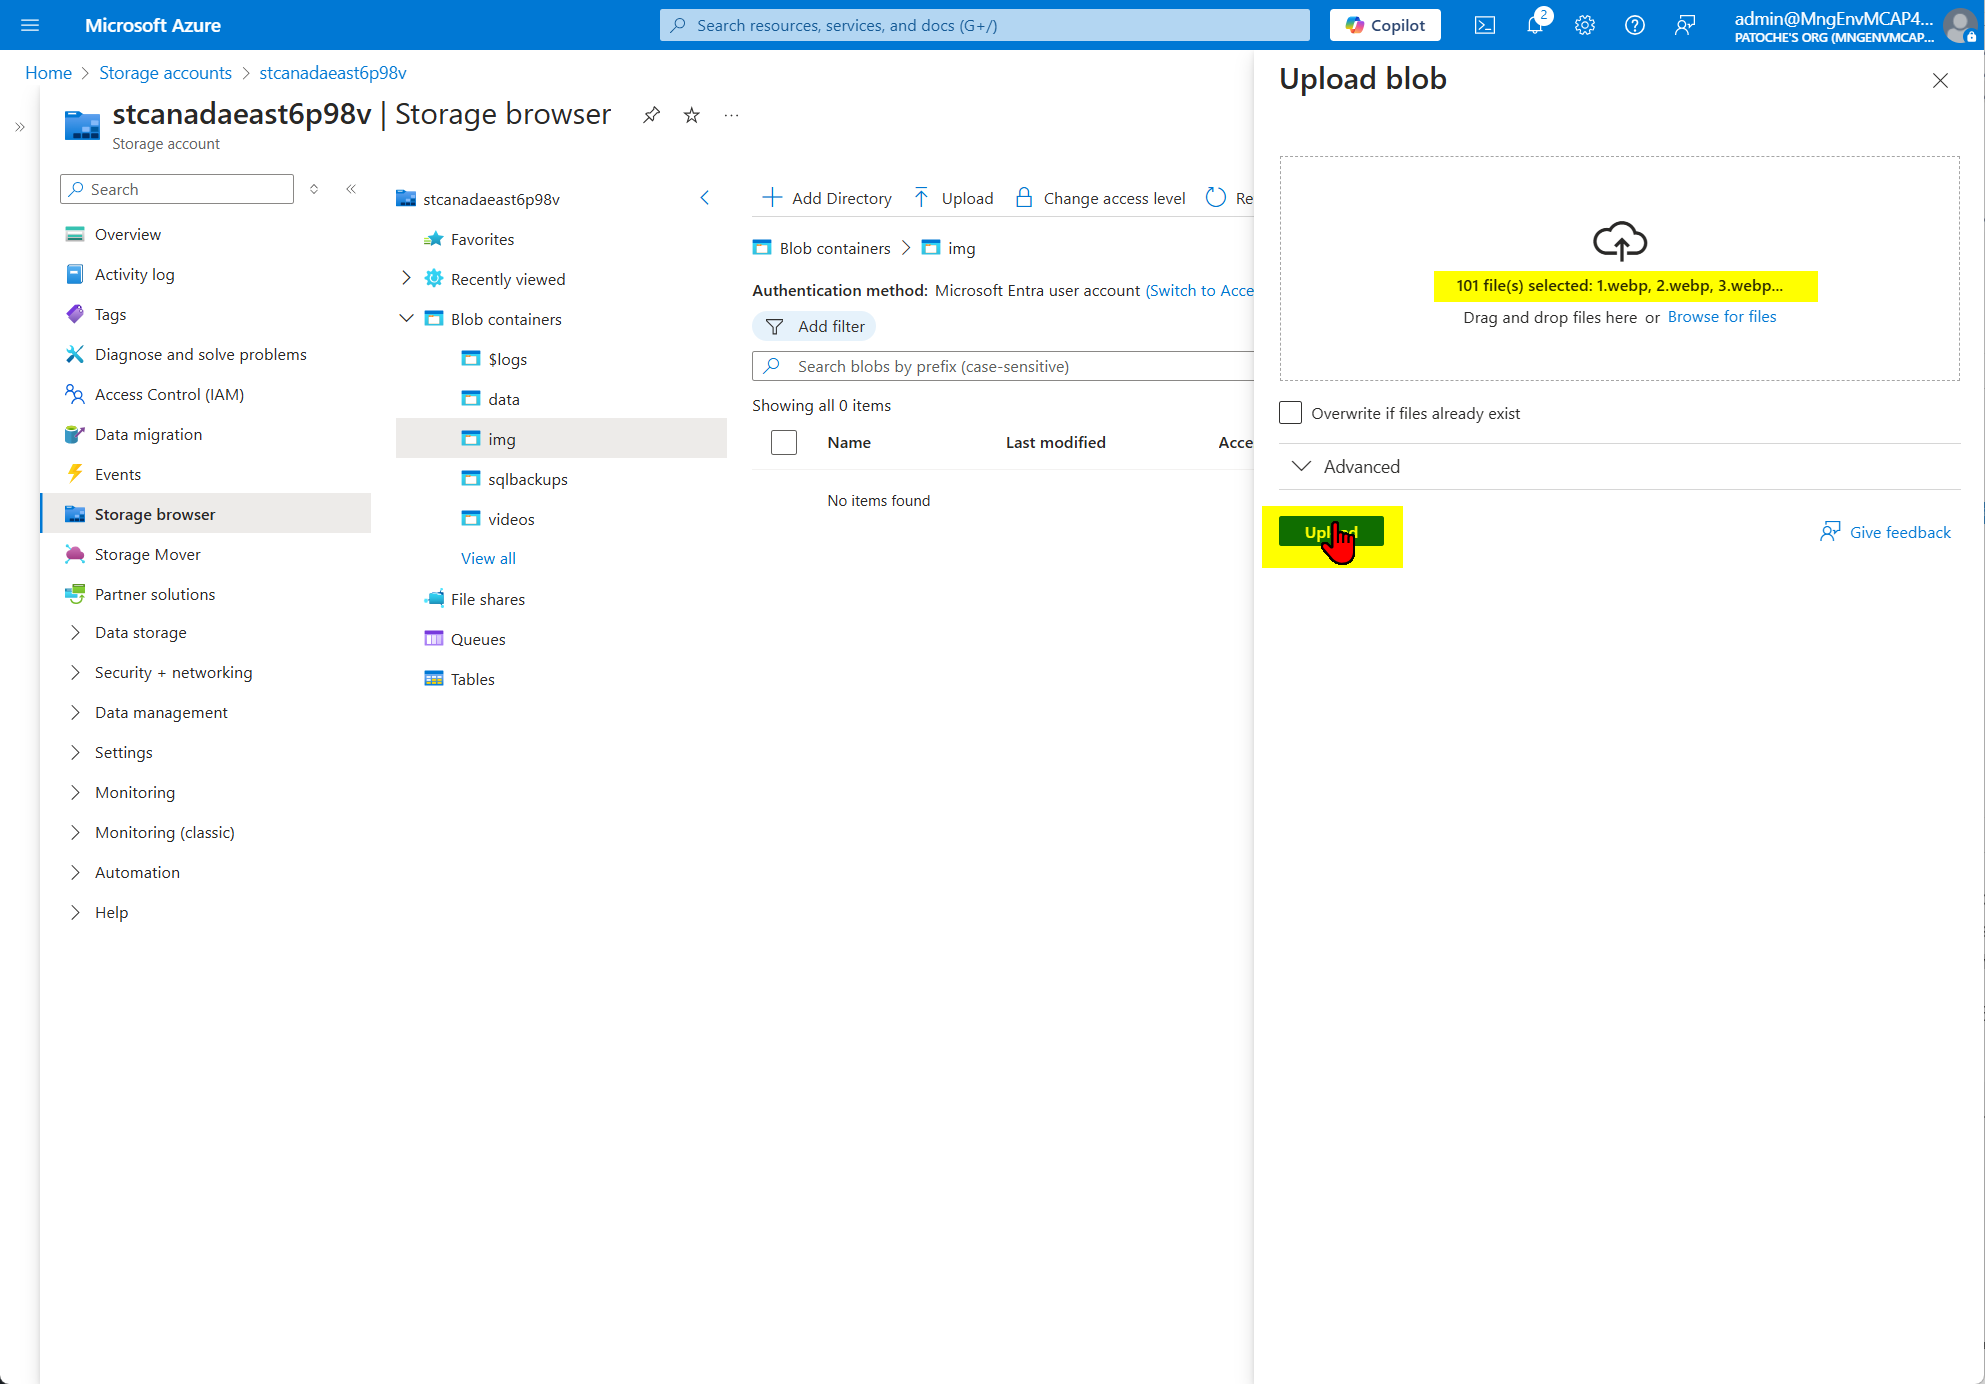This screenshot has width=1985, height=1384.
Task: Click the Search blobs by prefix field
Action: pos(1000,366)
